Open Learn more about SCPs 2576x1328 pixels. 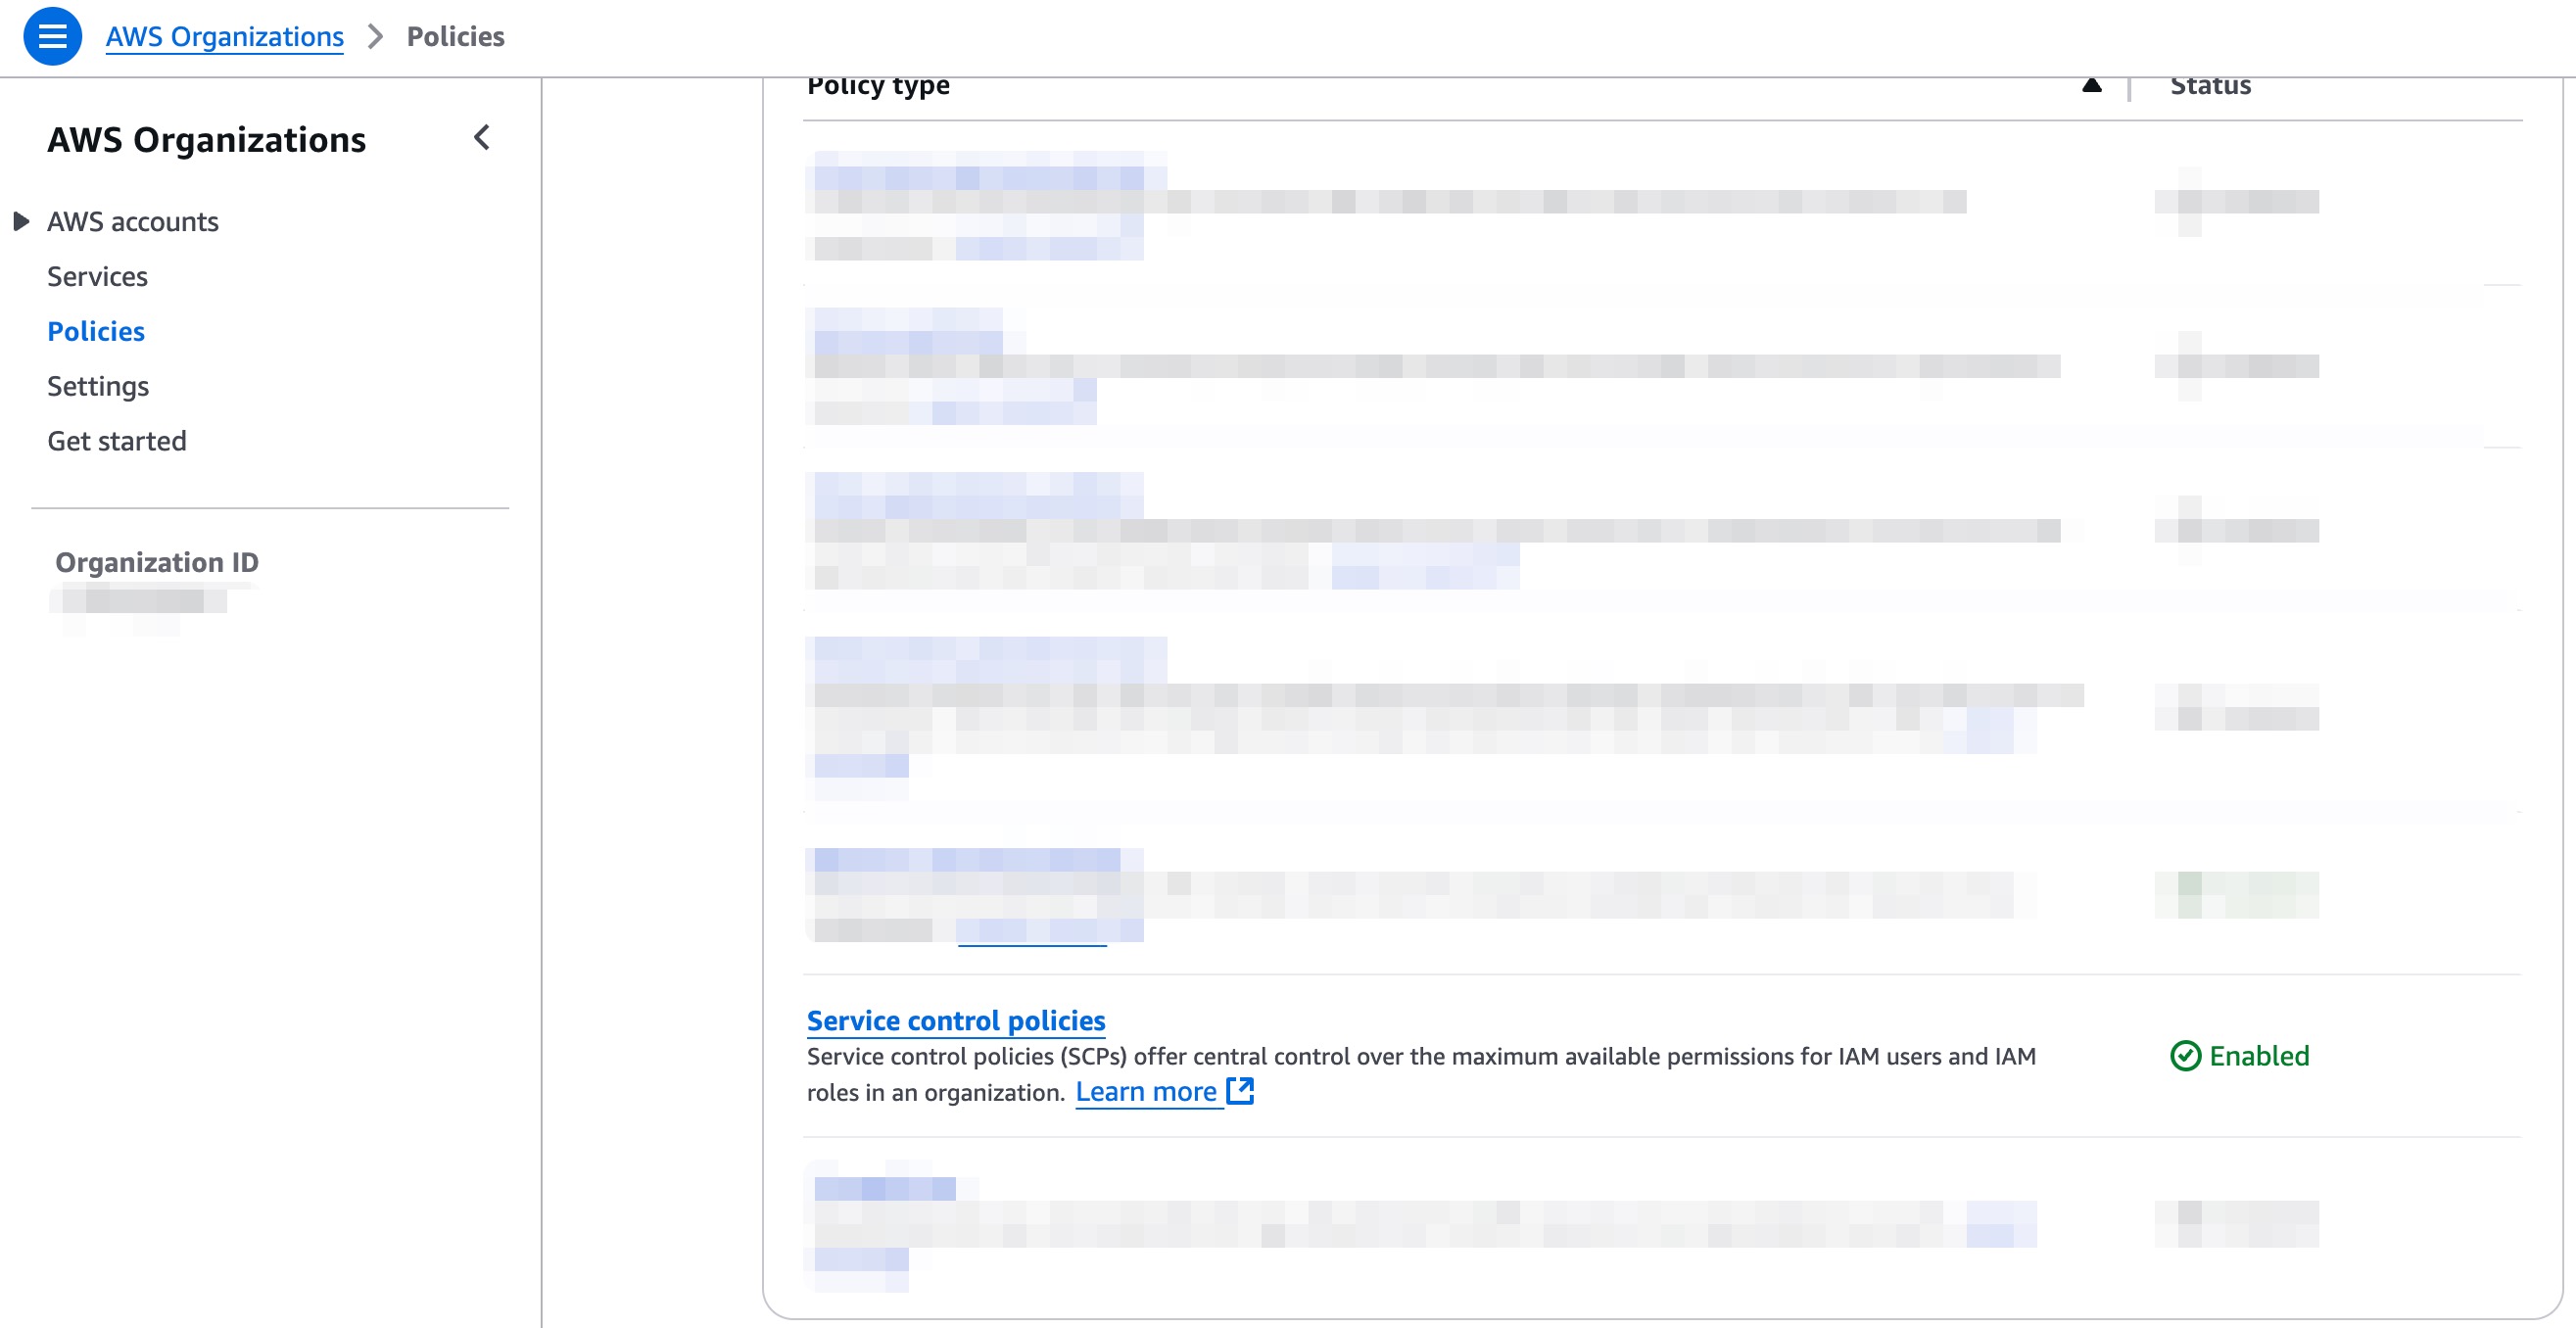point(1146,1091)
